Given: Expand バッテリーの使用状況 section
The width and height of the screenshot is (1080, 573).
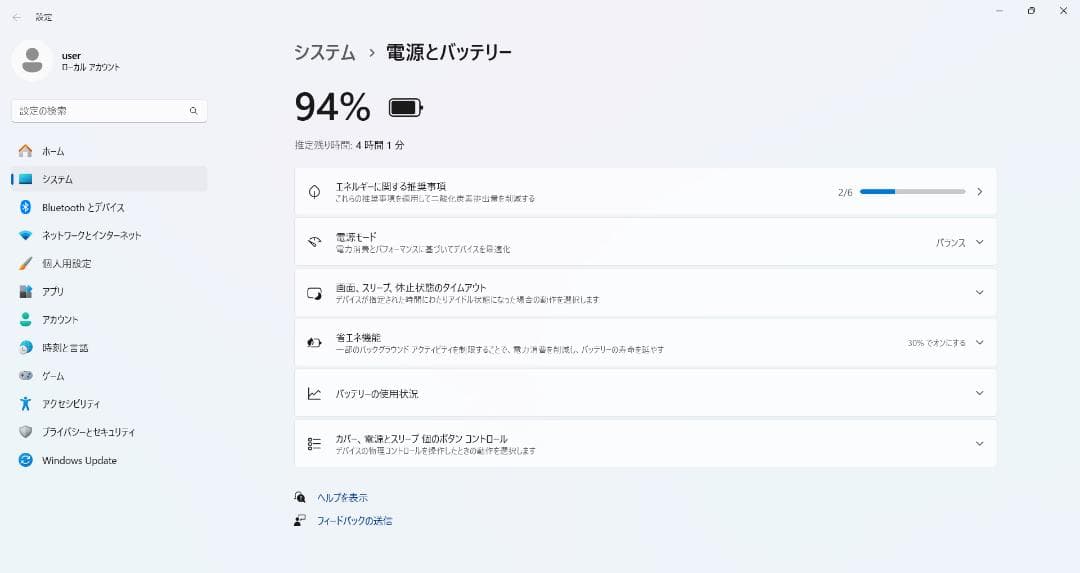Looking at the screenshot, I should 979,393.
